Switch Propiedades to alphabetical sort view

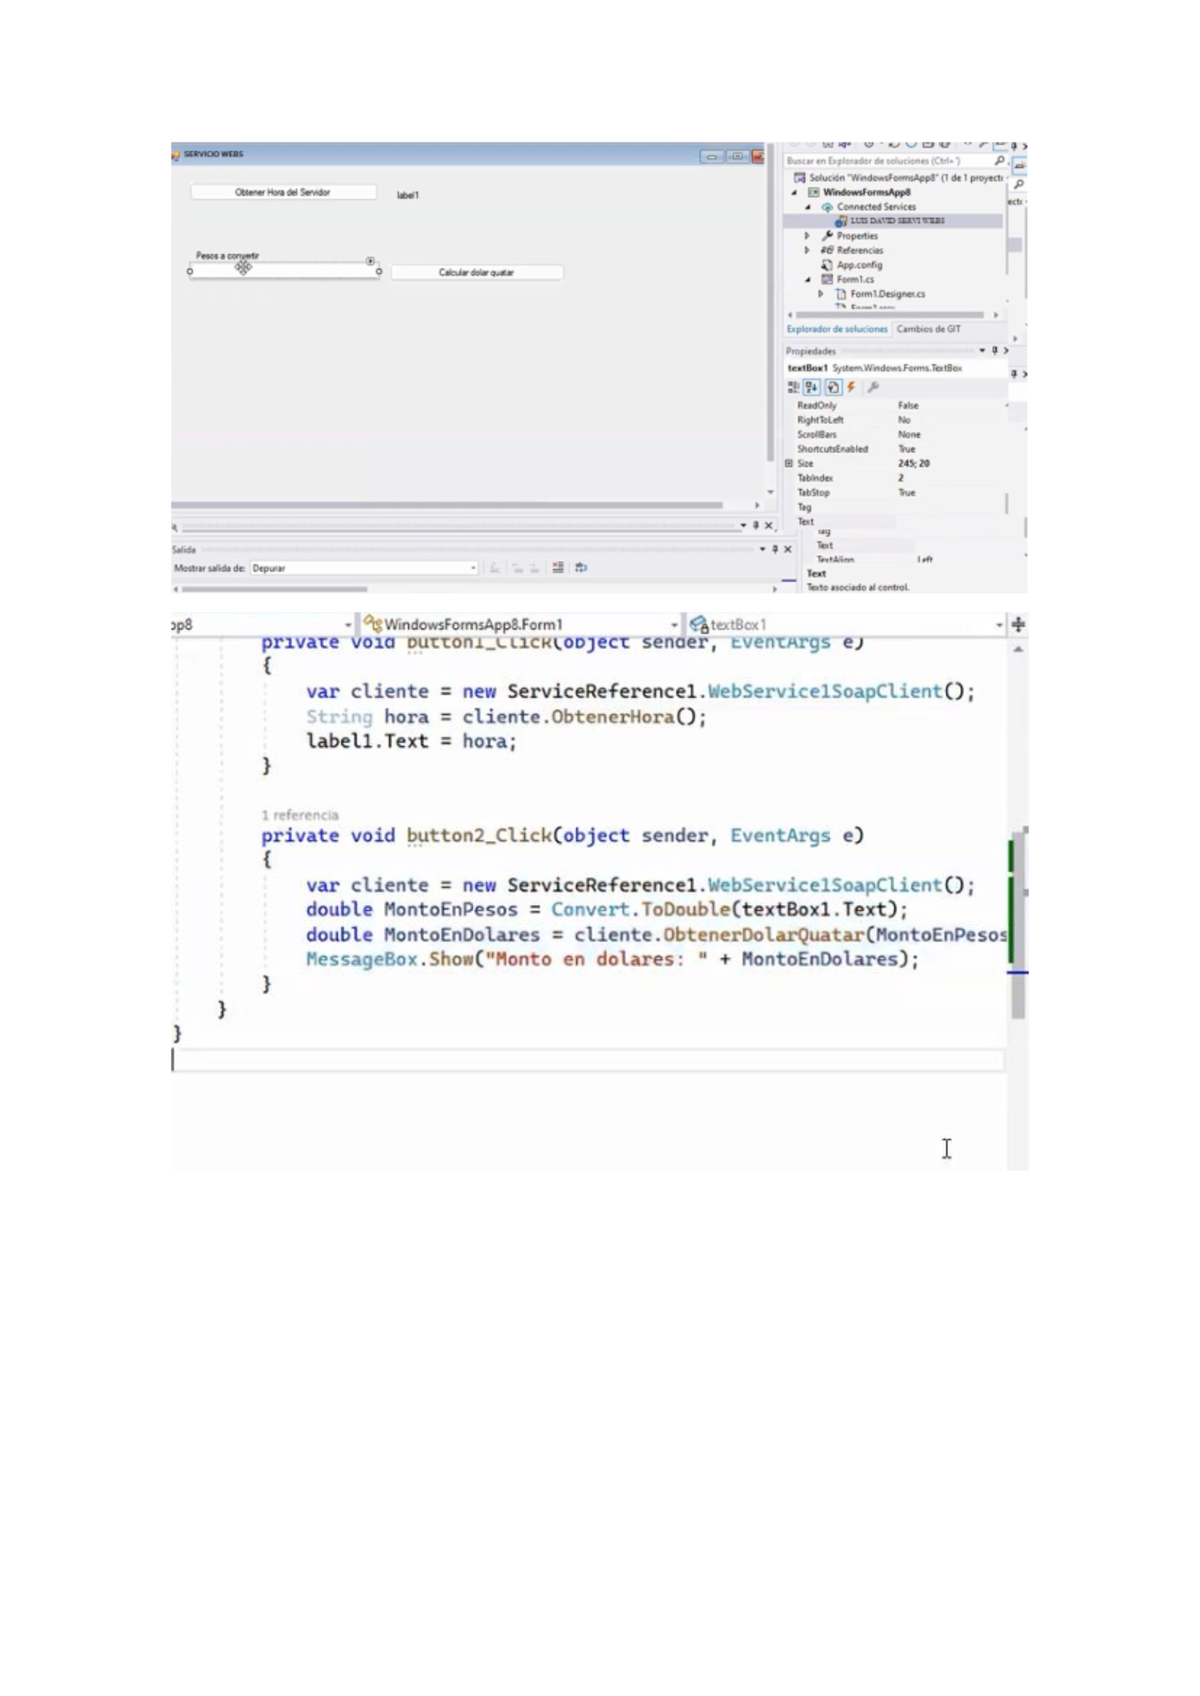[812, 387]
